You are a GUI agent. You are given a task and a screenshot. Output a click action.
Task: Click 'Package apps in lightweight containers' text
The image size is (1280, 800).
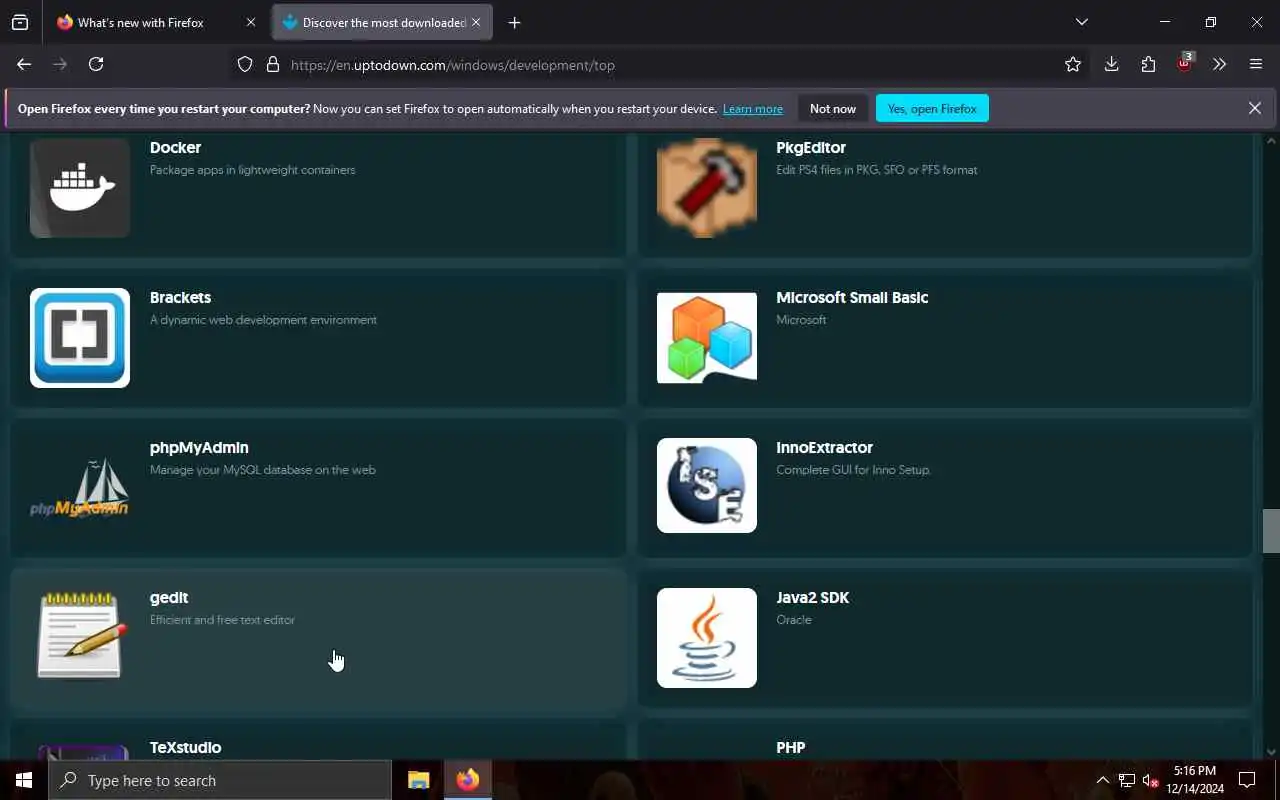pyautogui.click(x=252, y=170)
